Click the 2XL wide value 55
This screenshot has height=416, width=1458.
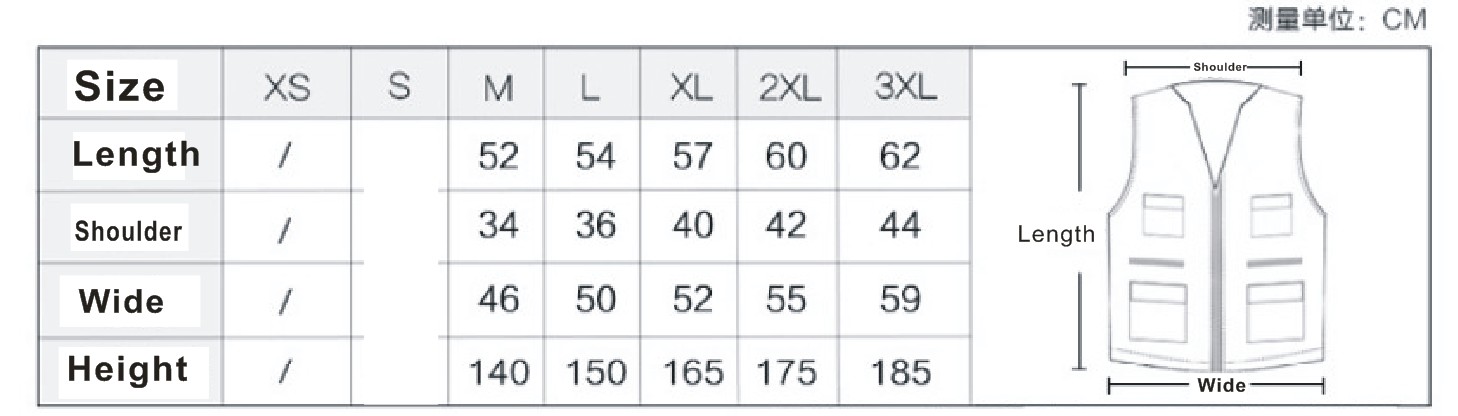pyautogui.click(x=785, y=299)
